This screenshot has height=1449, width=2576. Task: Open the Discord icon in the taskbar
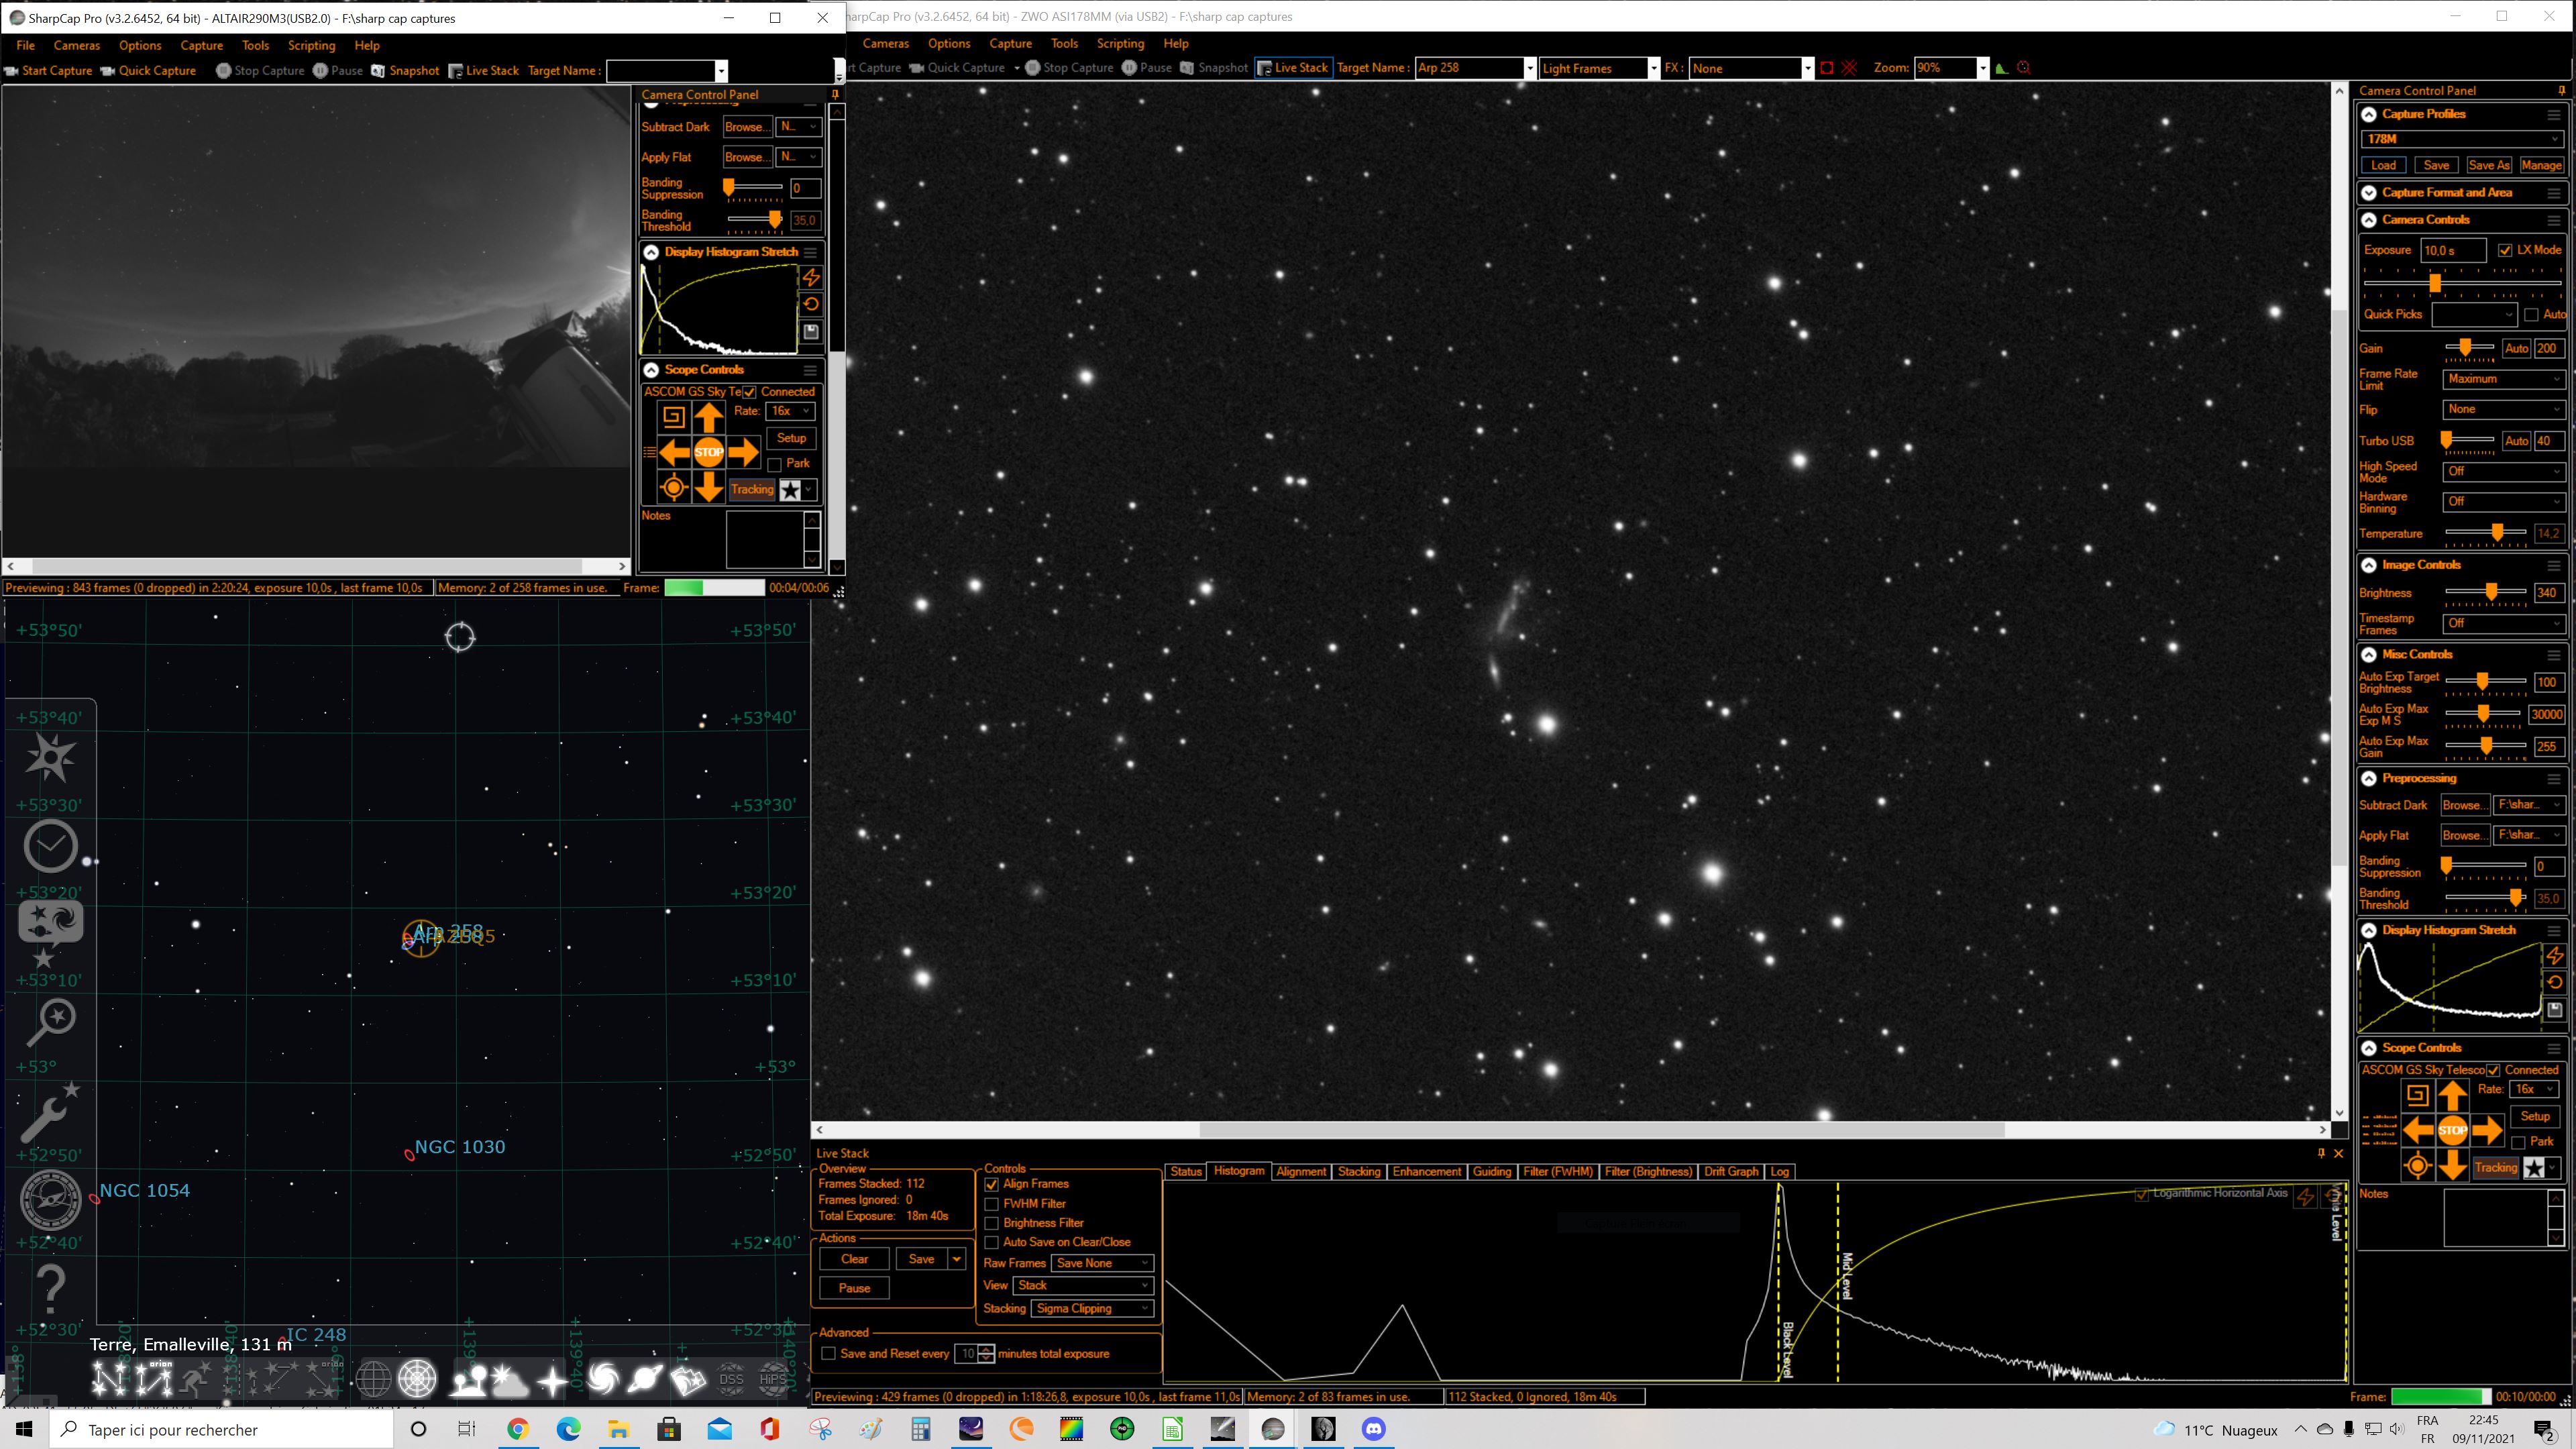pos(1373,1429)
